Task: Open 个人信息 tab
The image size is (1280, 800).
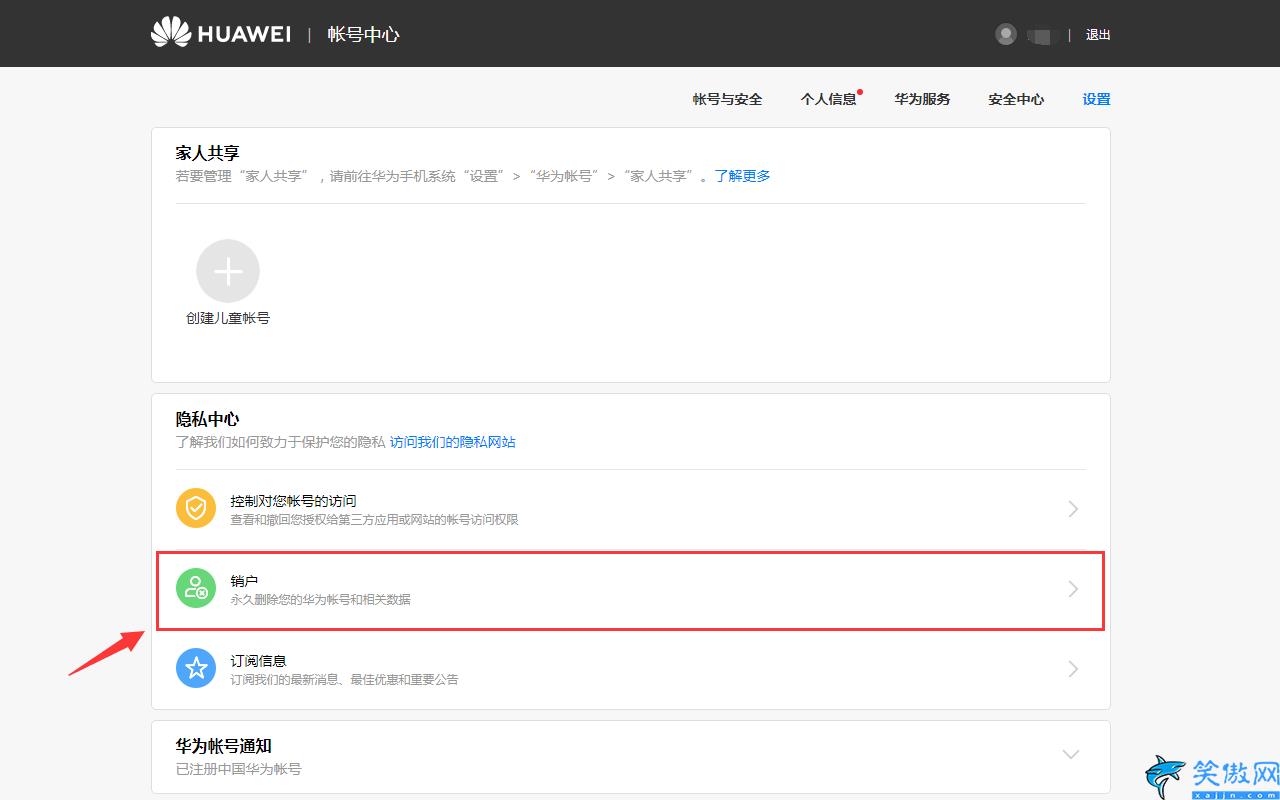Action: click(828, 99)
